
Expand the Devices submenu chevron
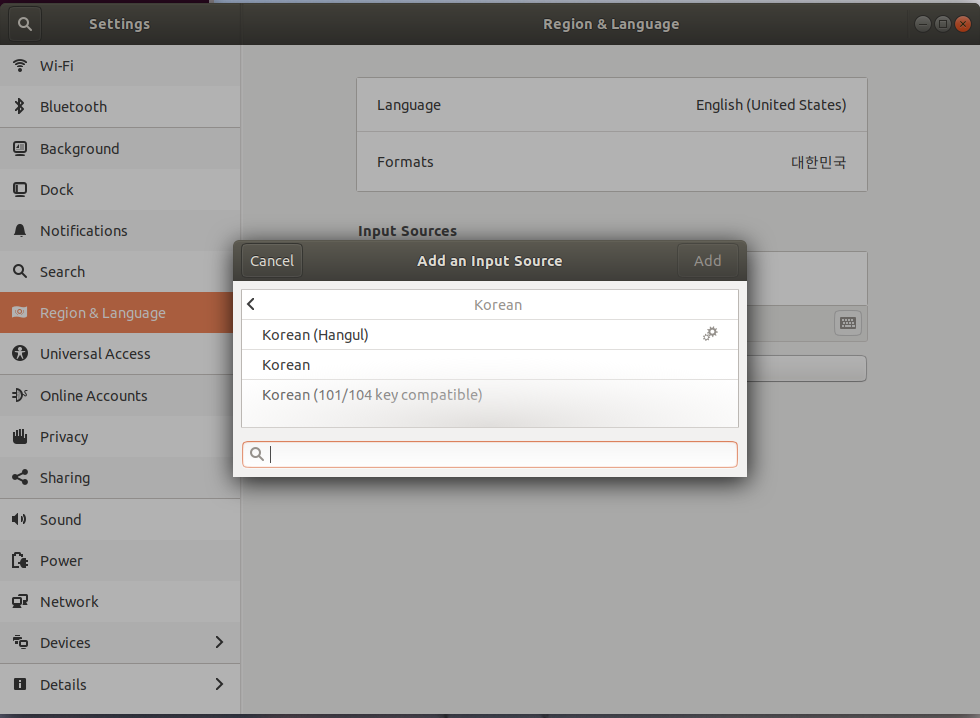(x=219, y=642)
